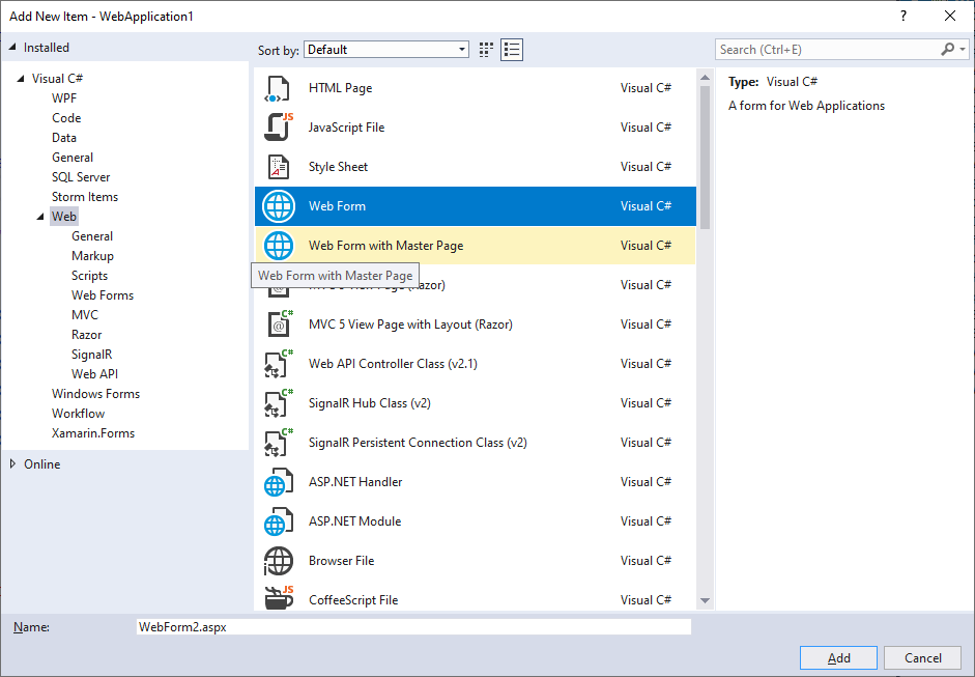Click the search magnifier icon

[947, 48]
